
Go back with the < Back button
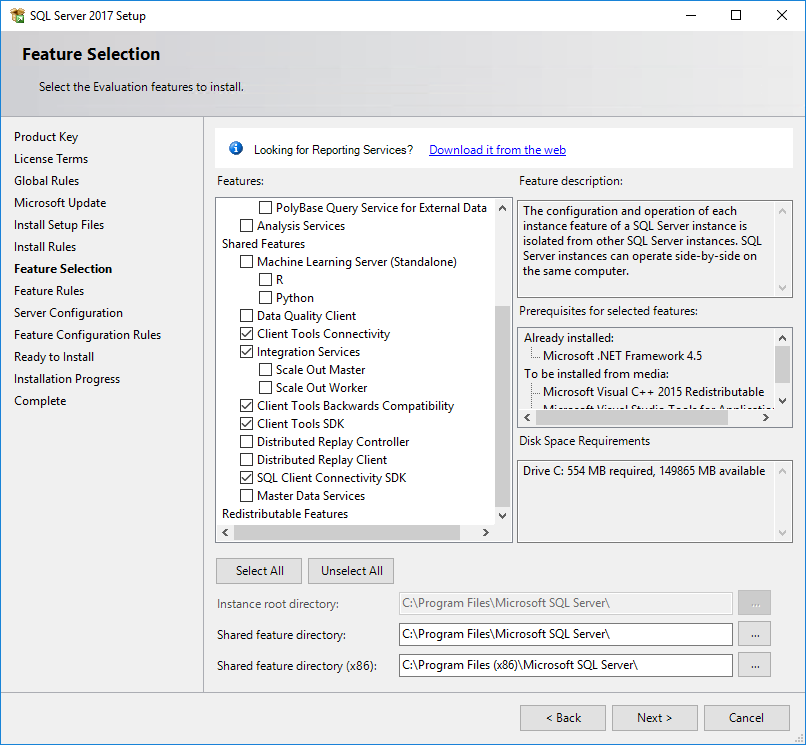563,718
